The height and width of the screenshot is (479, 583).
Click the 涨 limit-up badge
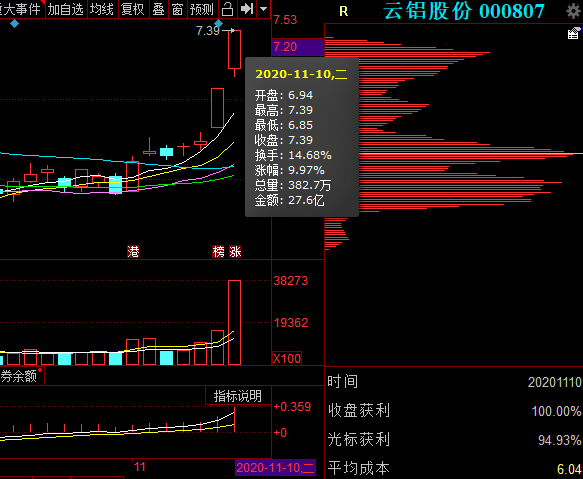coord(235,252)
